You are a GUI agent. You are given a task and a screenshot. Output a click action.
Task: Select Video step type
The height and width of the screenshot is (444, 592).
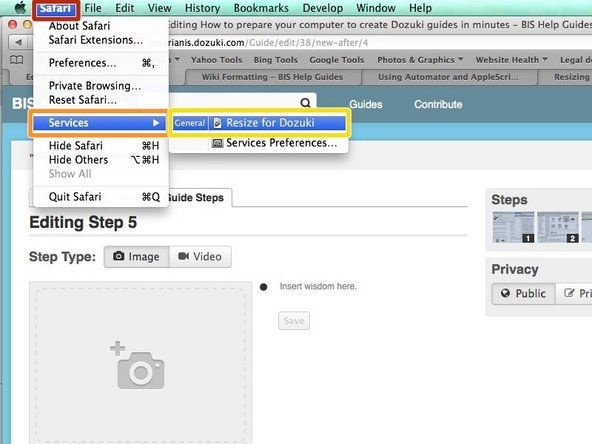tap(200, 257)
